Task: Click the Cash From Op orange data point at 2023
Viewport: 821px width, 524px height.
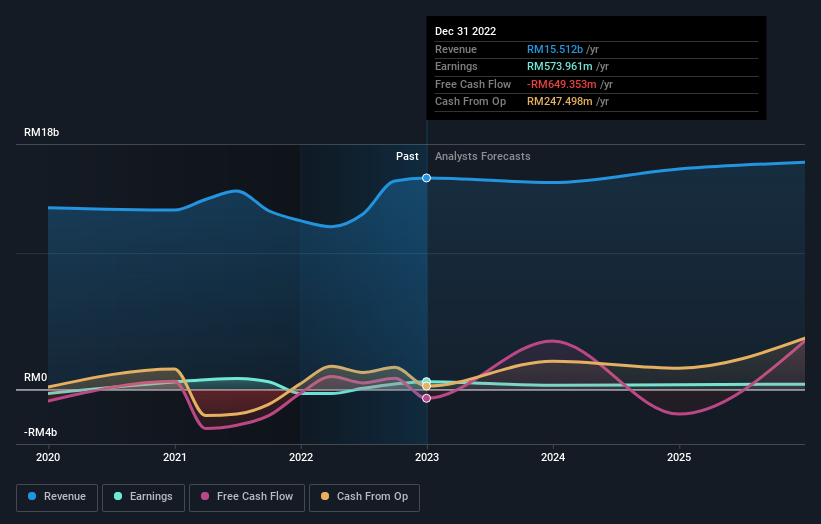Action: 427,386
